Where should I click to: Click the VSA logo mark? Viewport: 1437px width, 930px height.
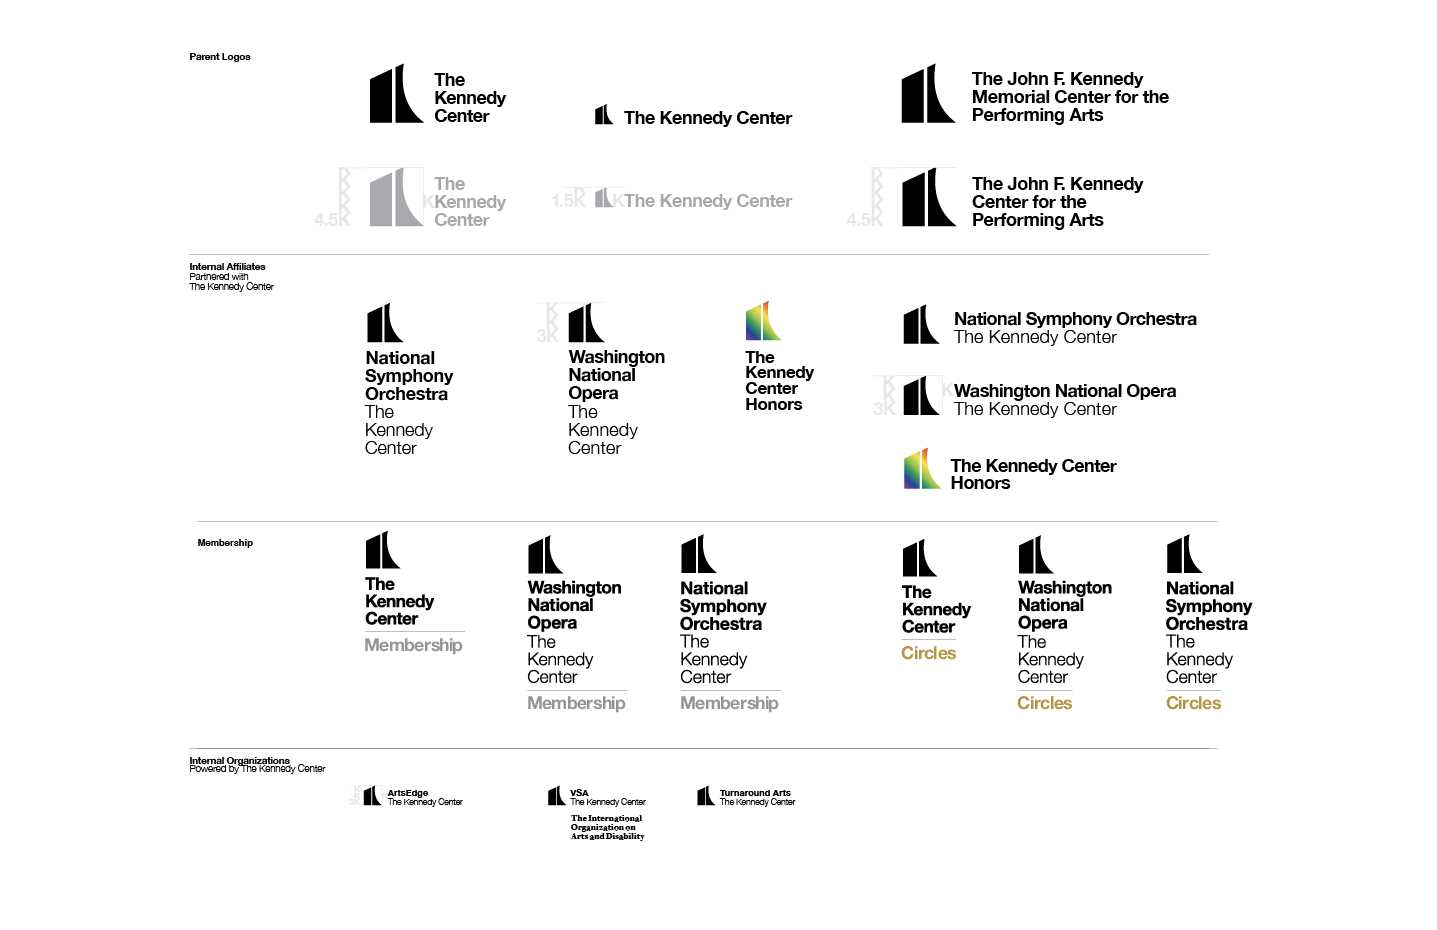[557, 796]
